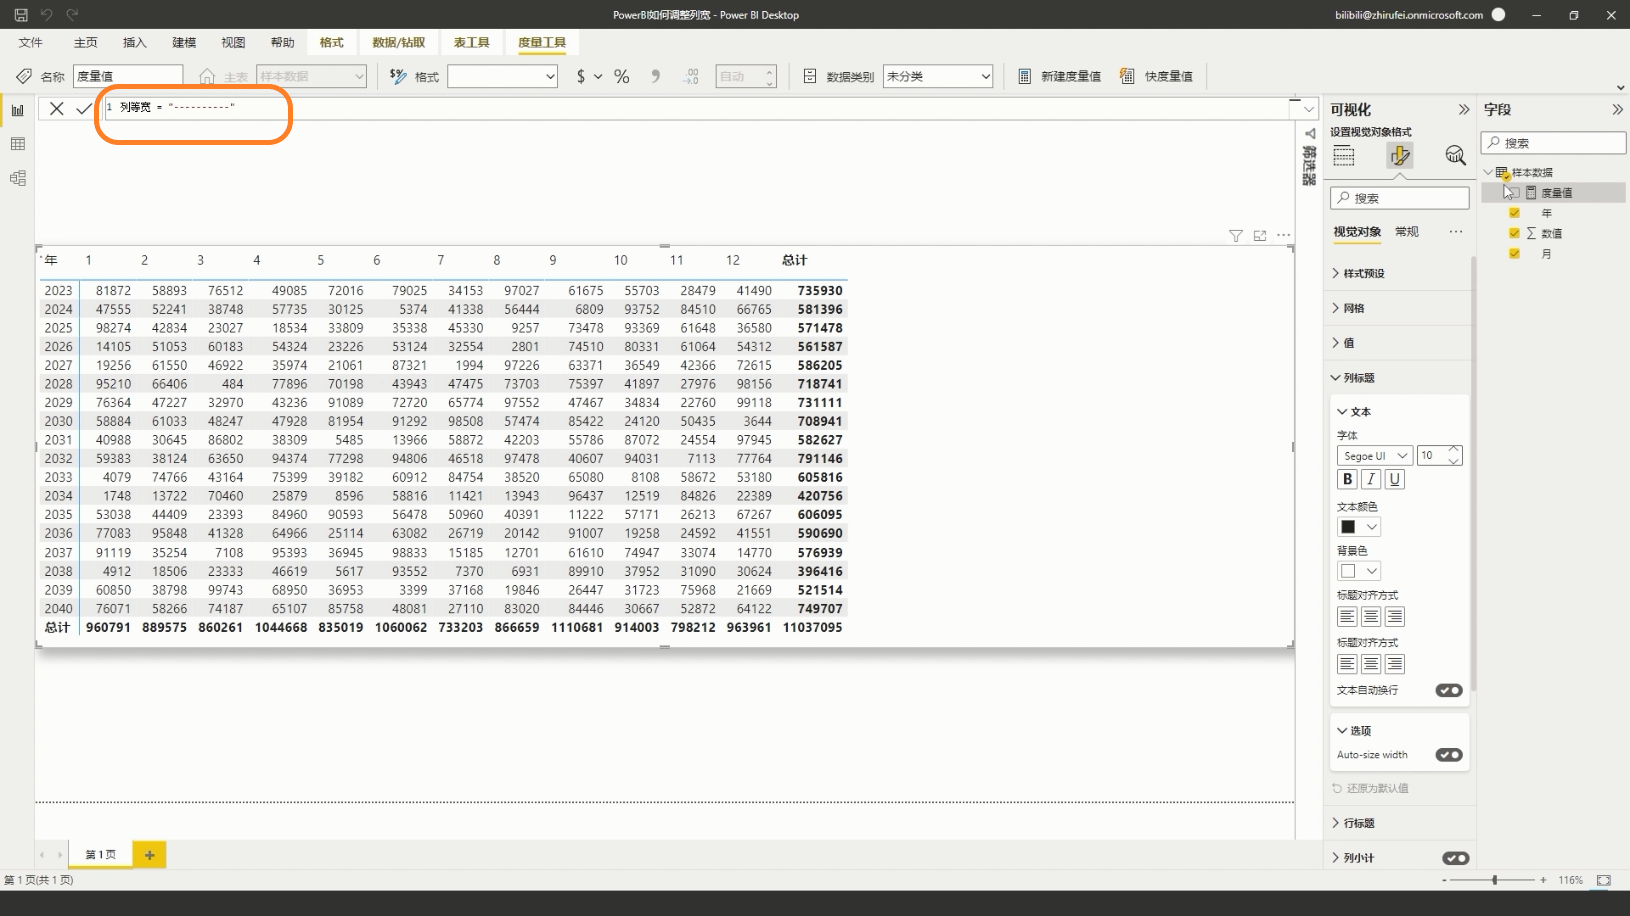Expand the 值 values section
This screenshot has width=1630, height=916.
click(1343, 343)
